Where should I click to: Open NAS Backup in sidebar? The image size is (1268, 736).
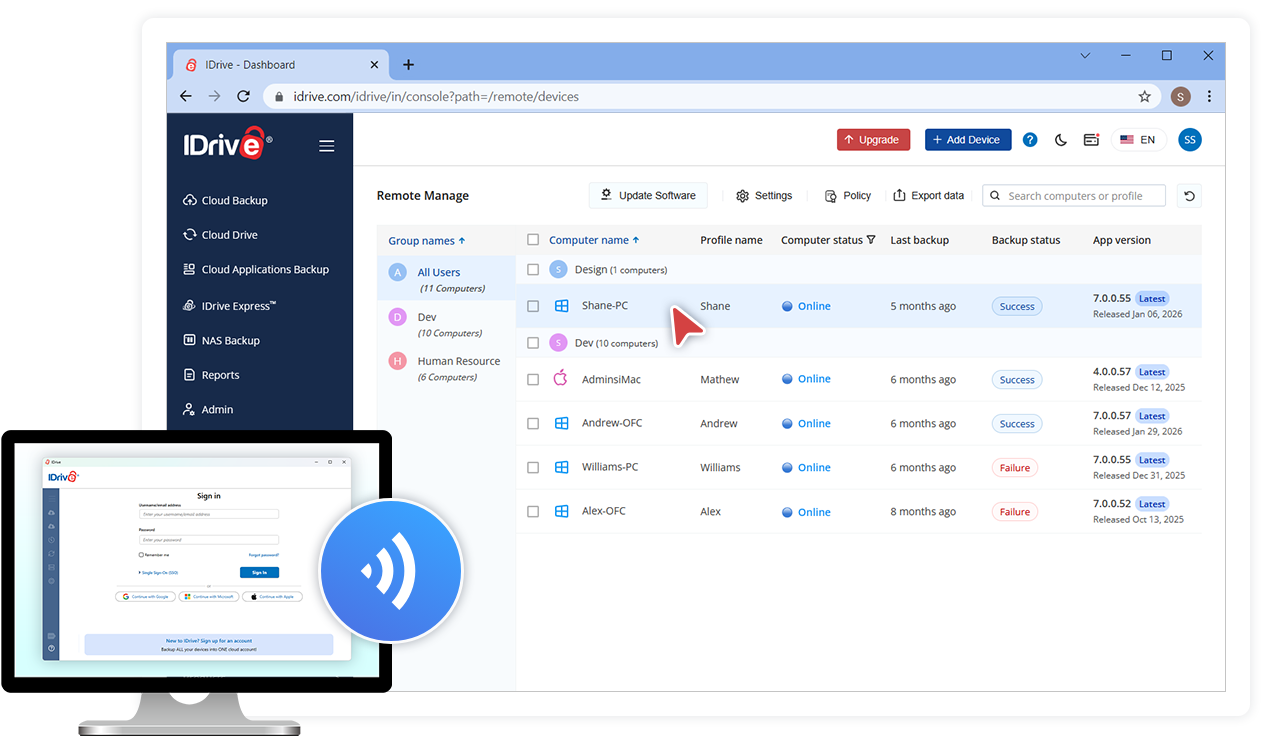tap(221, 340)
